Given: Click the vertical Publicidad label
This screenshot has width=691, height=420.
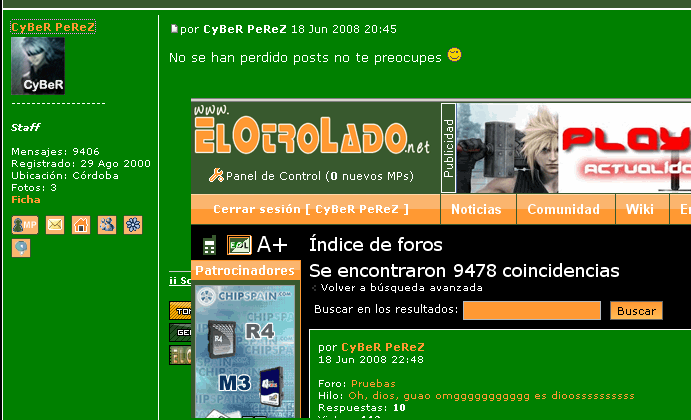Looking at the screenshot, I should pos(449,148).
